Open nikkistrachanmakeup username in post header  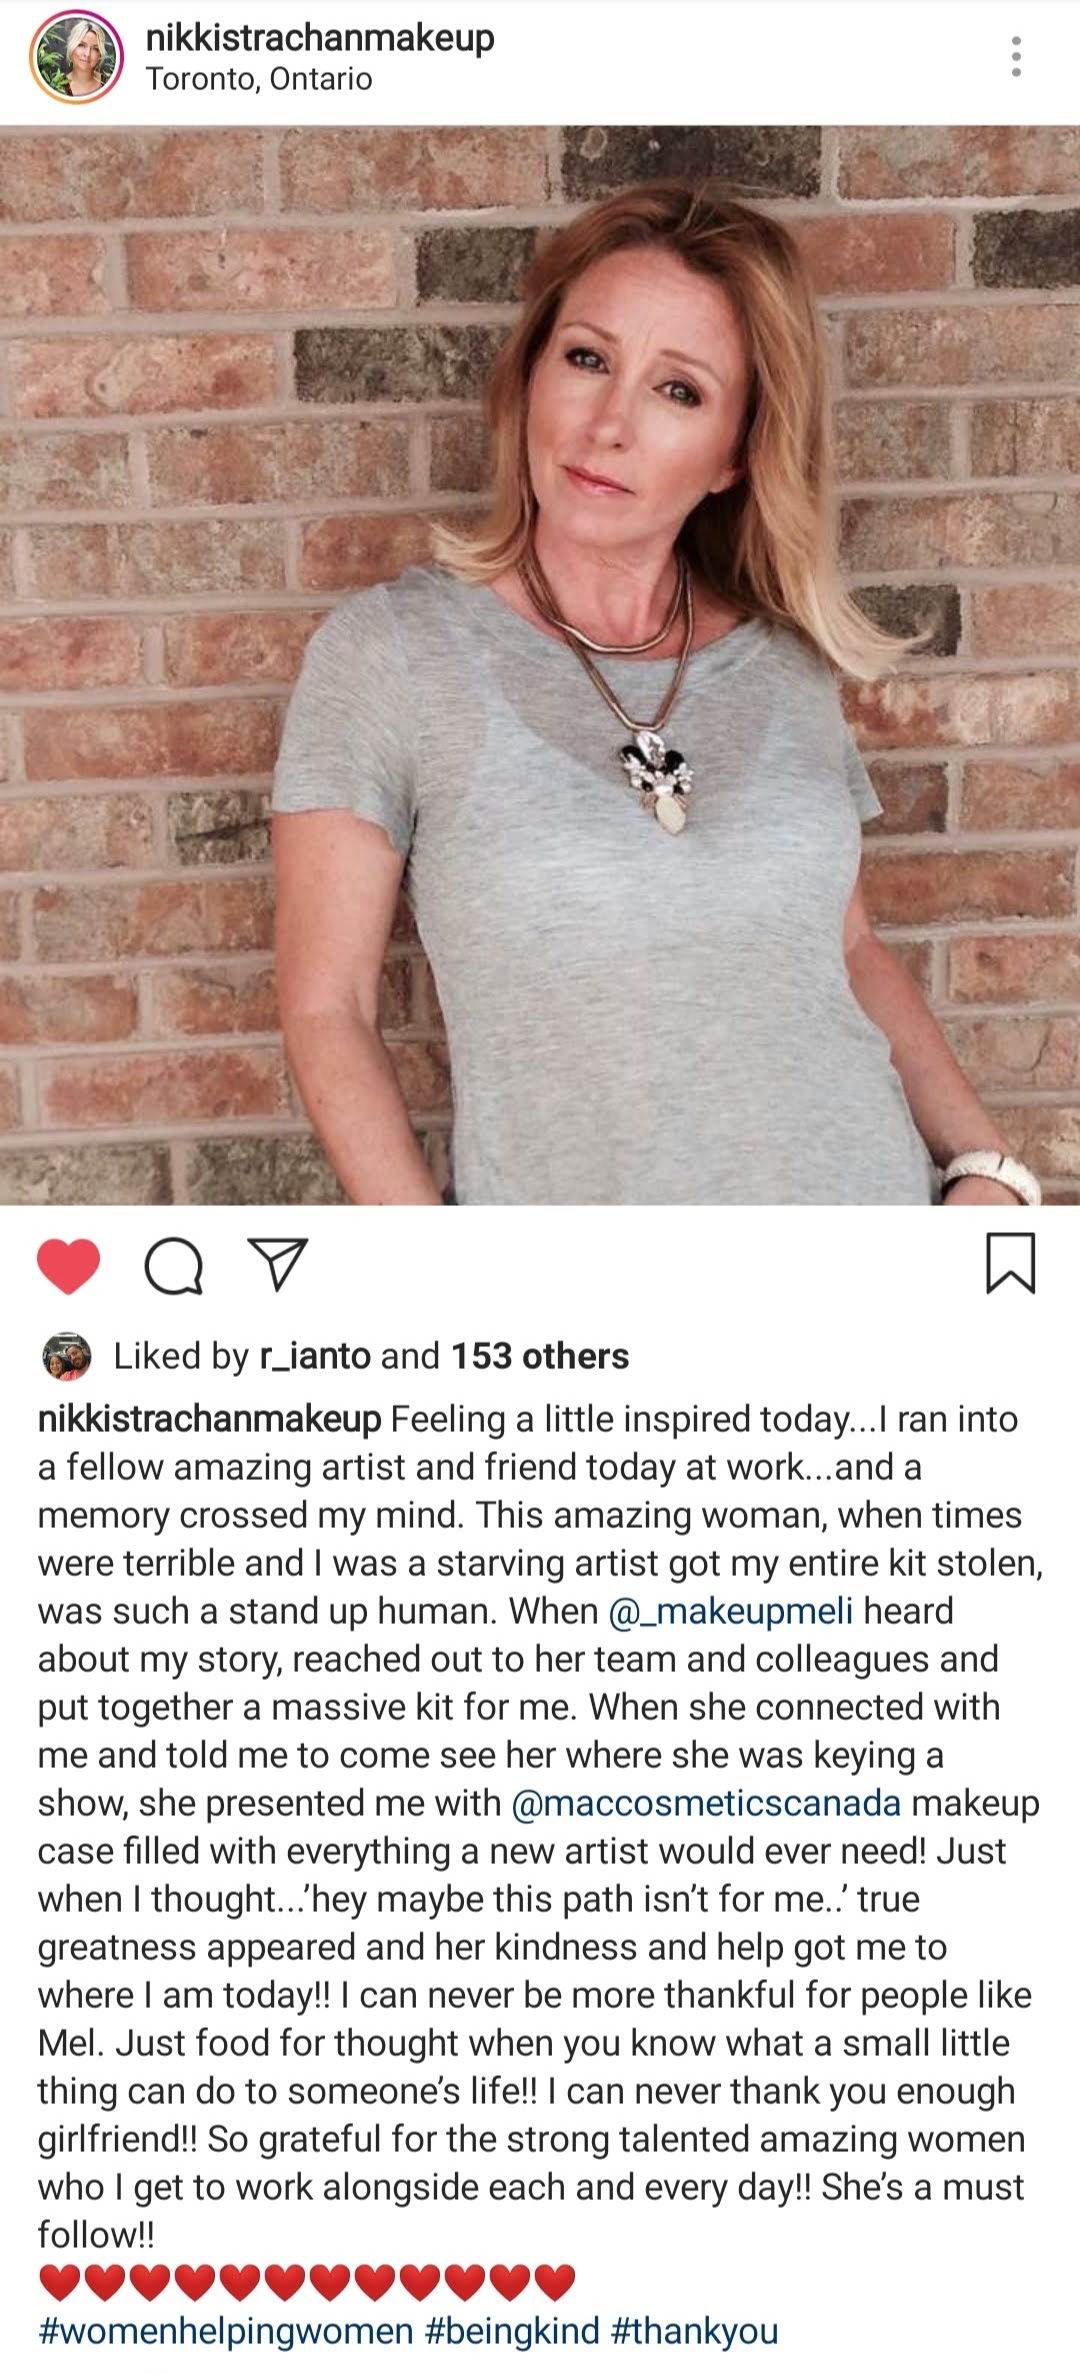pyautogui.click(x=320, y=39)
